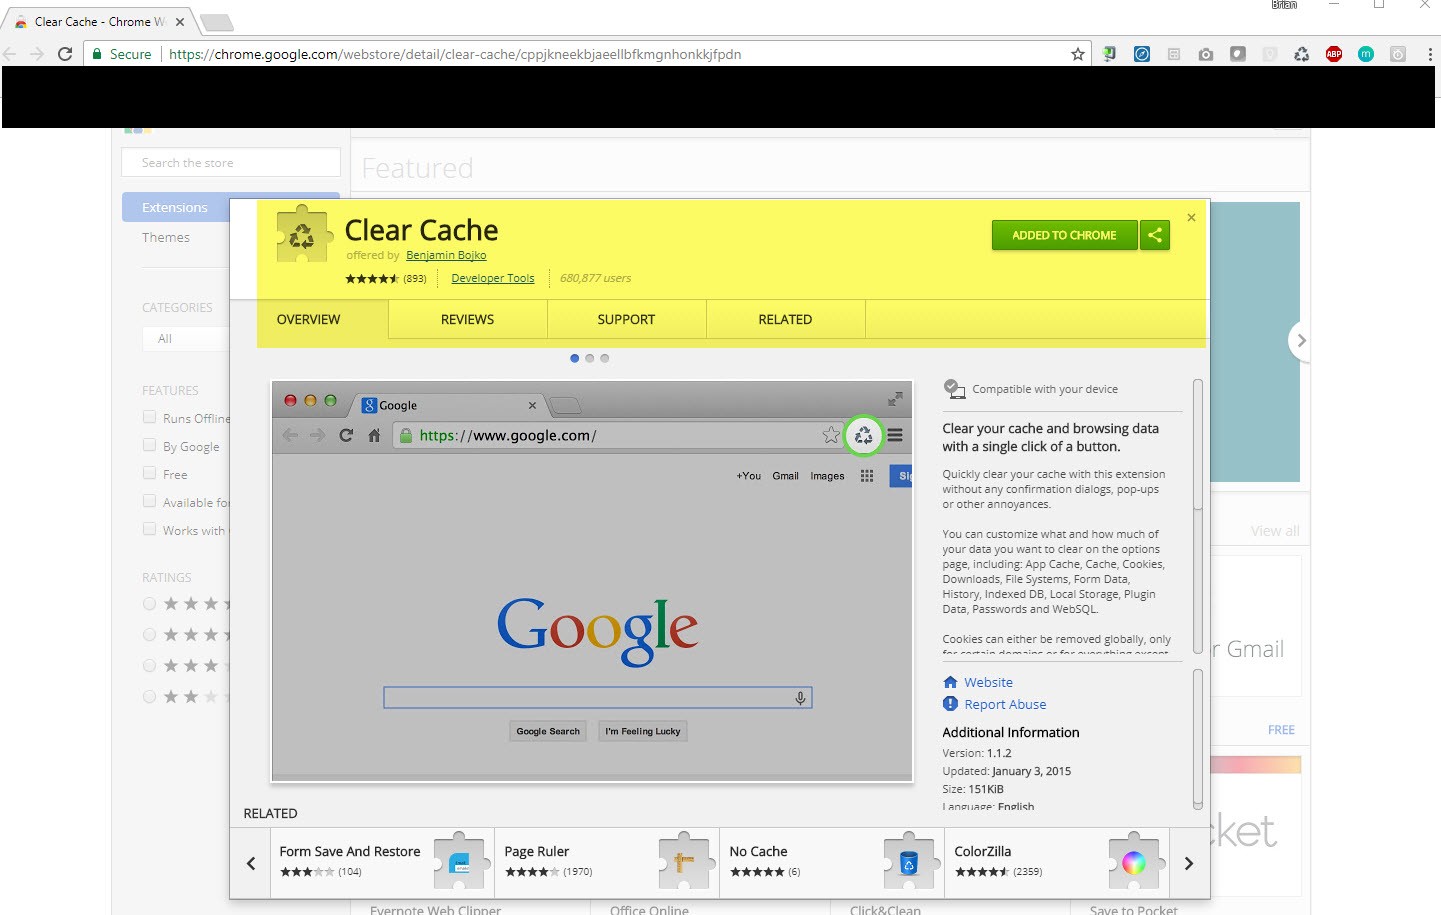The image size is (1441, 915).
Task: Select the second screenshot carousel dot
Action: (589, 358)
